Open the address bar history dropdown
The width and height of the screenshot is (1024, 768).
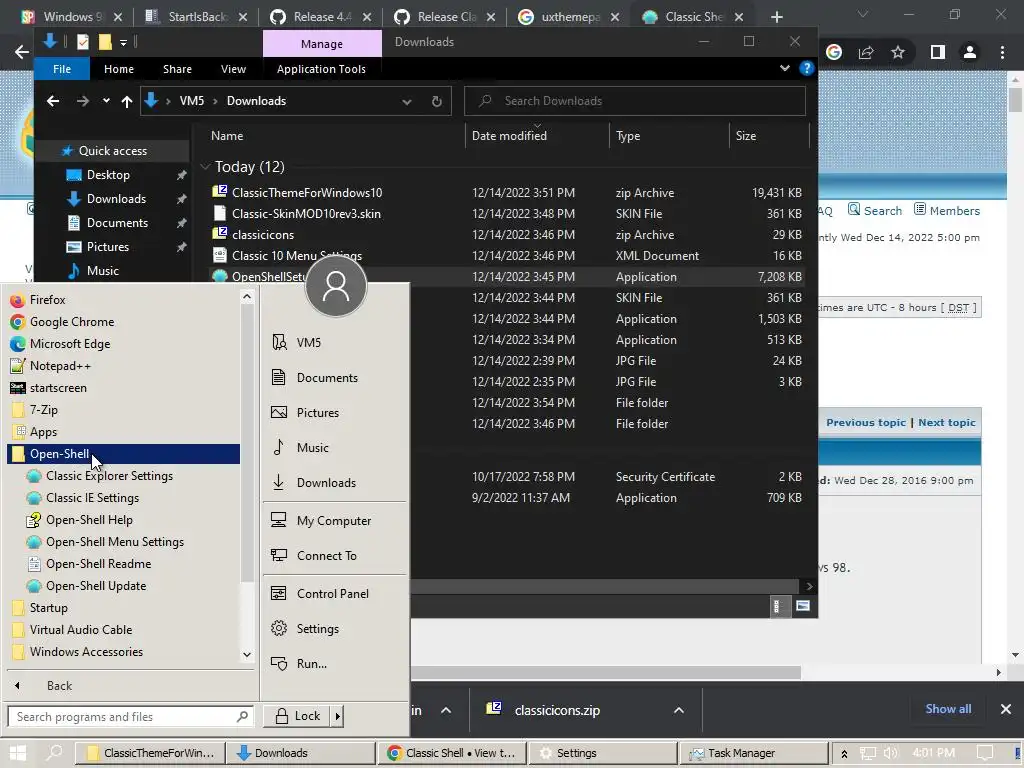coord(407,101)
